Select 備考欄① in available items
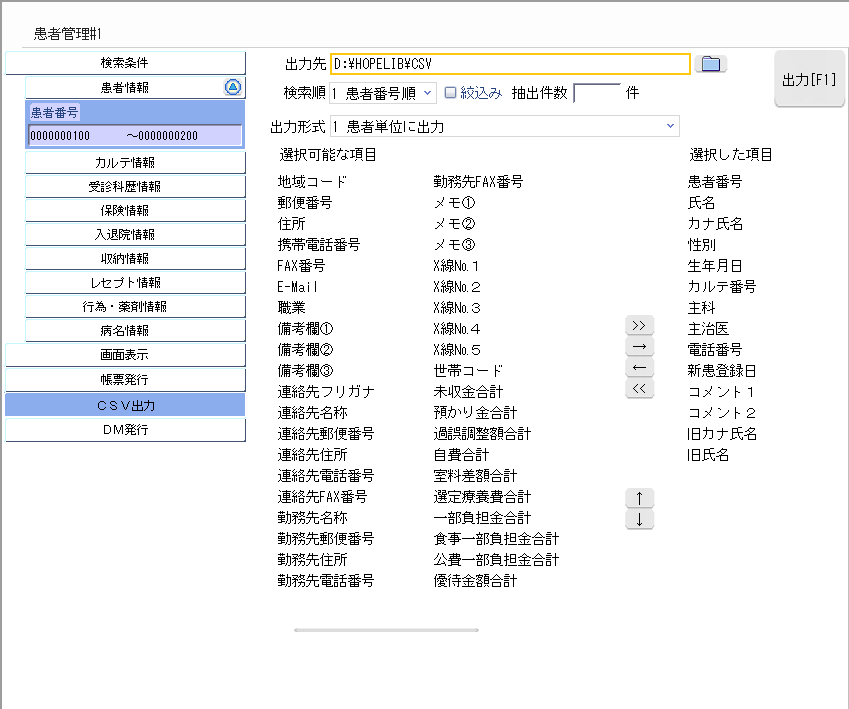Screen dimensions: 849x709 point(305,329)
